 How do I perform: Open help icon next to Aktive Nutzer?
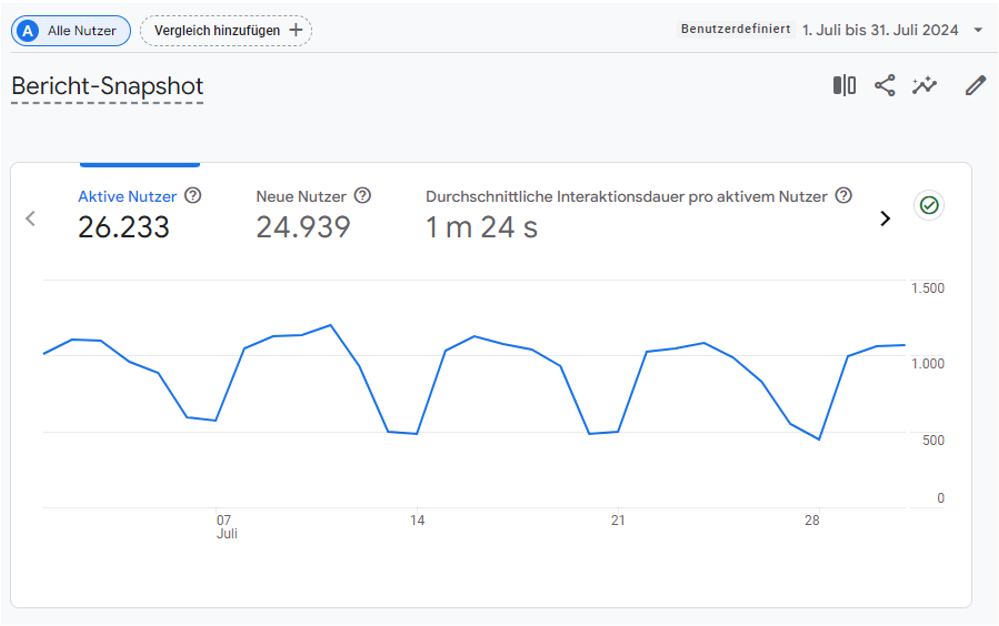pos(193,196)
